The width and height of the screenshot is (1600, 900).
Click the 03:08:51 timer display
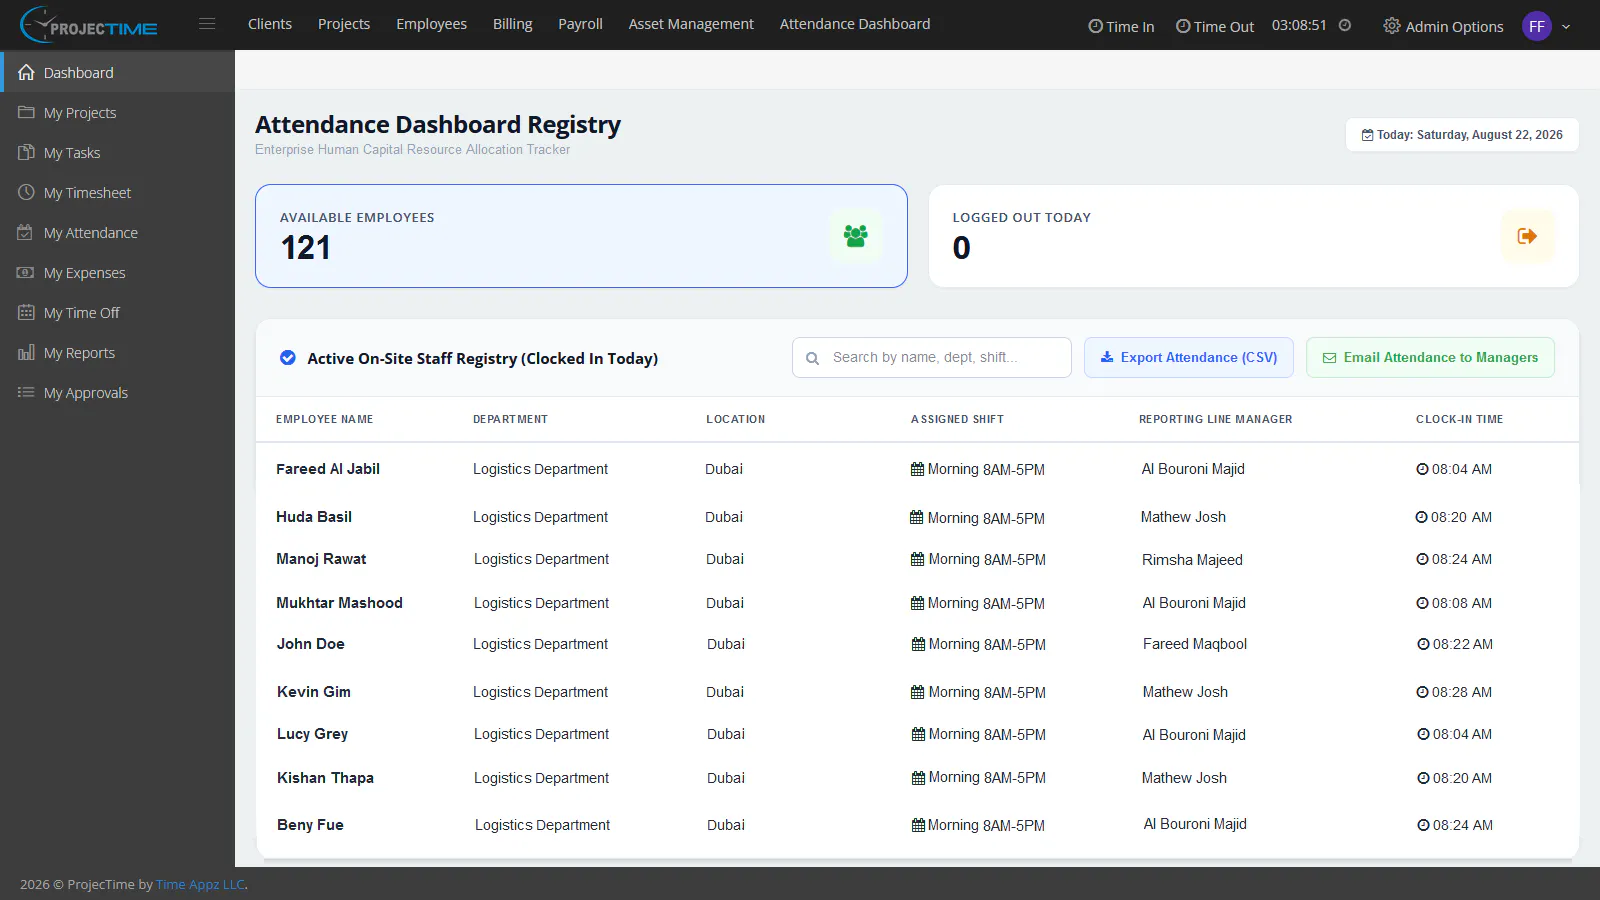pyautogui.click(x=1299, y=25)
